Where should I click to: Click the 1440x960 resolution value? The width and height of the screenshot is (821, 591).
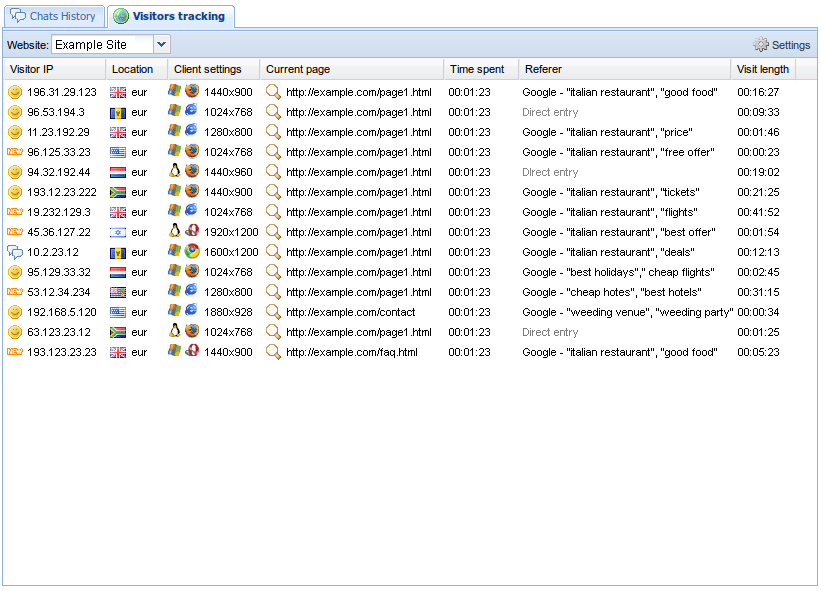(x=228, y=172)
